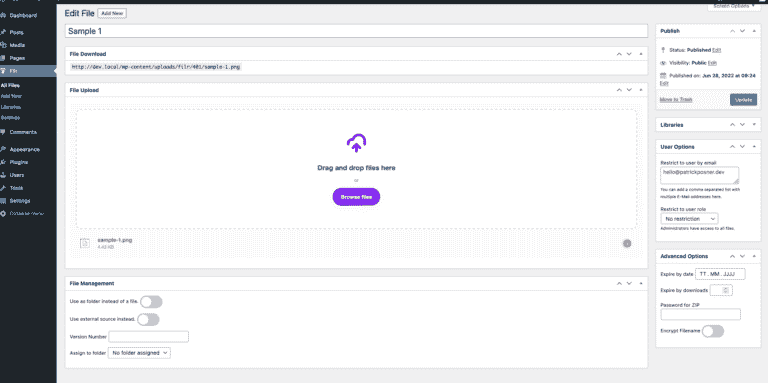Toggle Use as folder instead of a file

tap(151, 302)
